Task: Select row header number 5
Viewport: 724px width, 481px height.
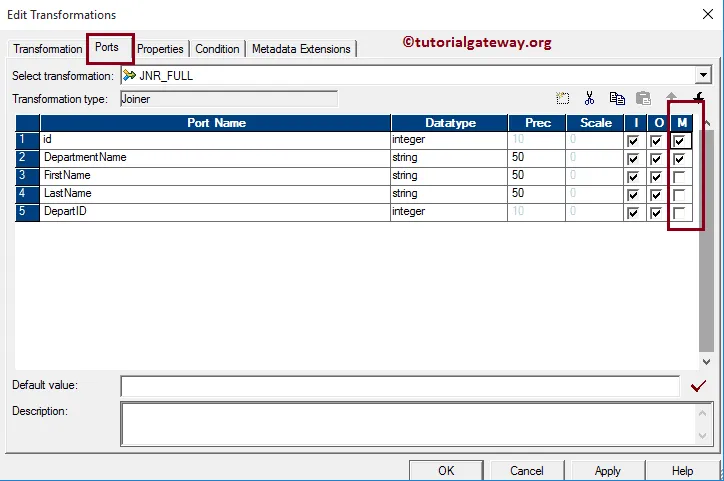Action: [x=27, y=212]
